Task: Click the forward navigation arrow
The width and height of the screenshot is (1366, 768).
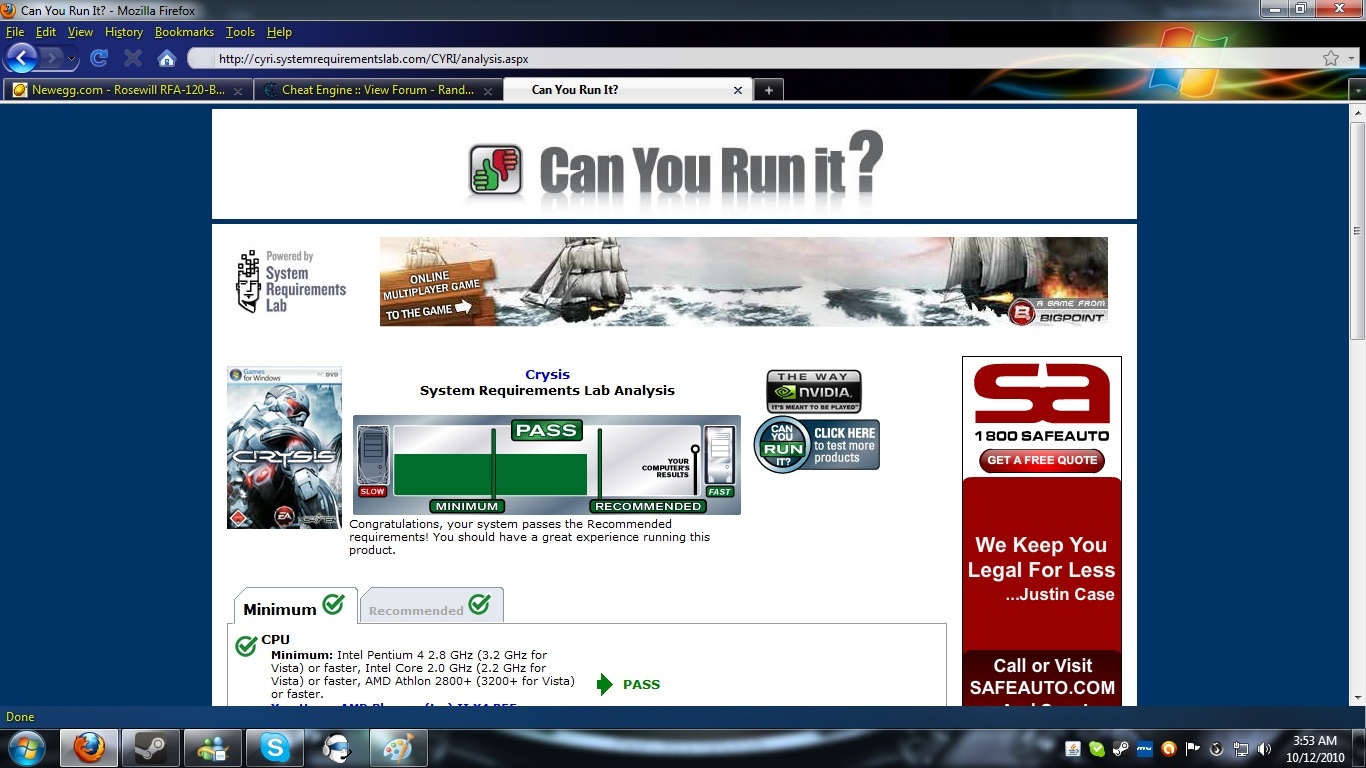Action: (x=50, y=58)
